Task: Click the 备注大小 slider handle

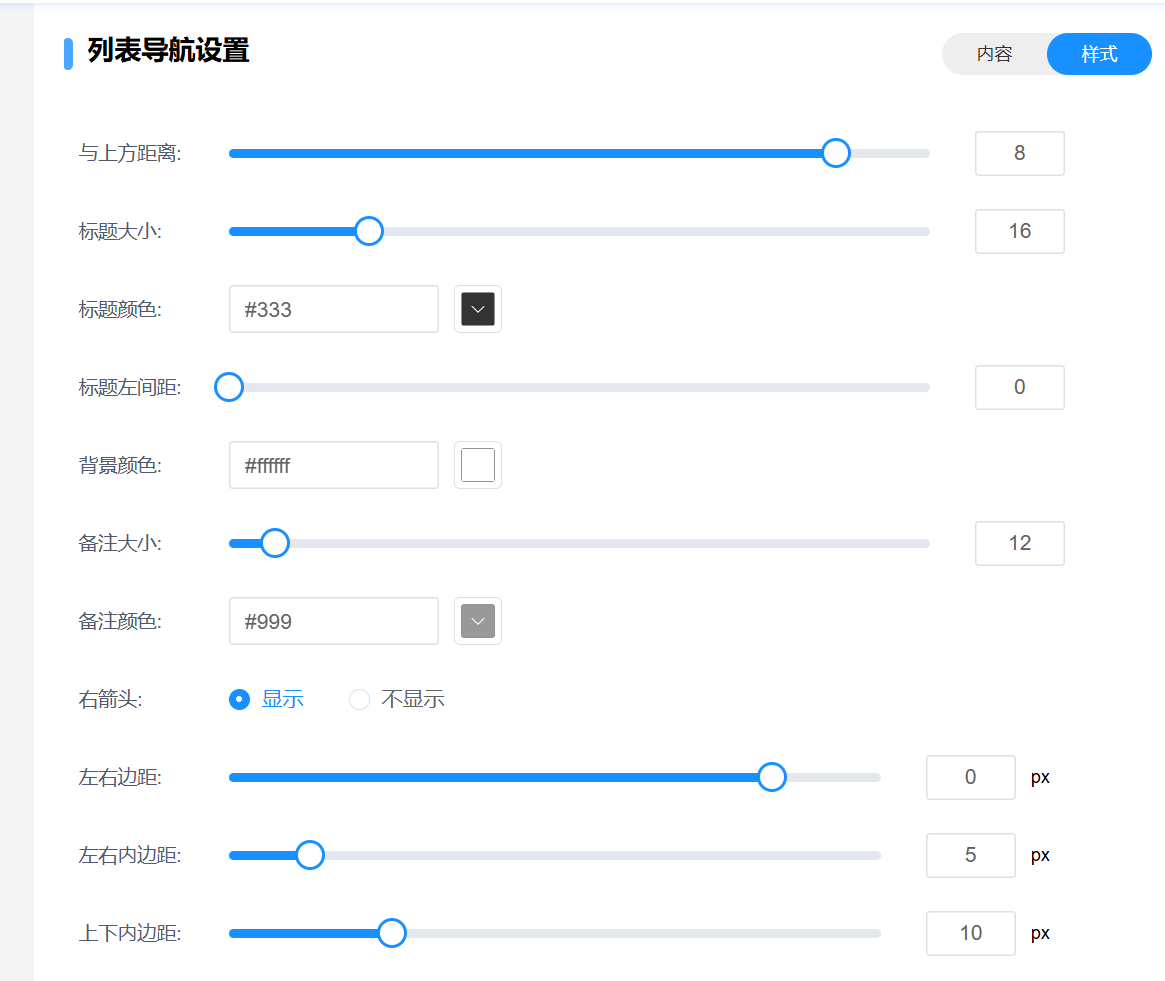Action: coord(275,543)
